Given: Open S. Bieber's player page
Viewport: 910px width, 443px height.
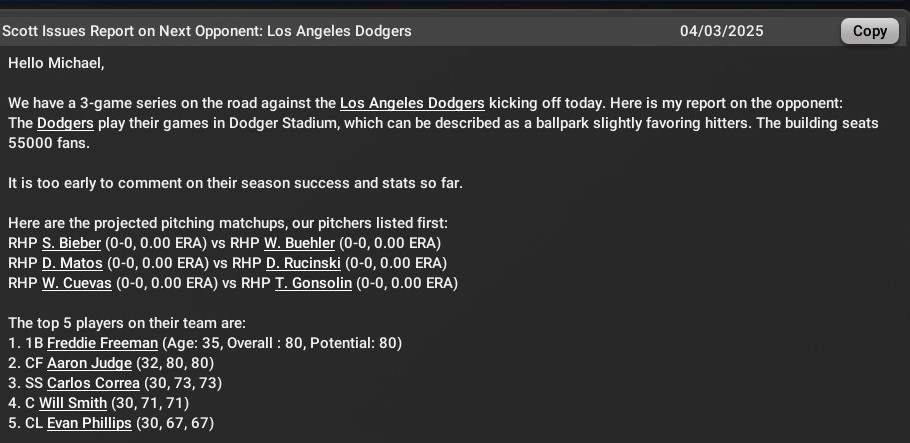Looking at the screenshot, I should 71,243.
